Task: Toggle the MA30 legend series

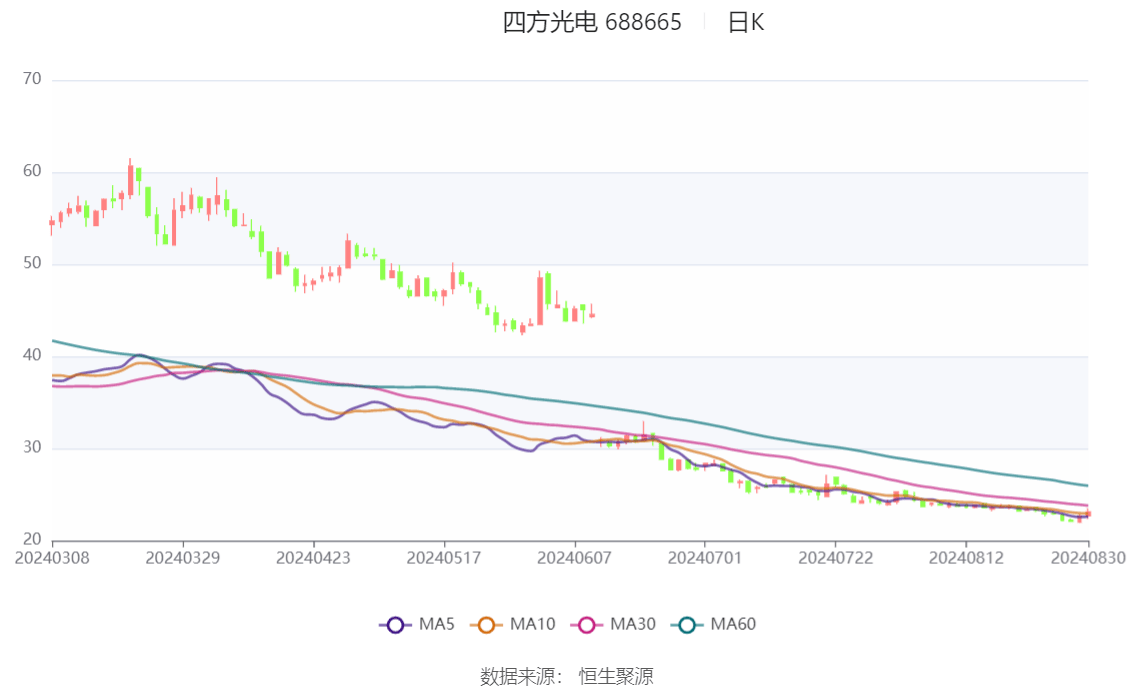Action: point(613,624)
